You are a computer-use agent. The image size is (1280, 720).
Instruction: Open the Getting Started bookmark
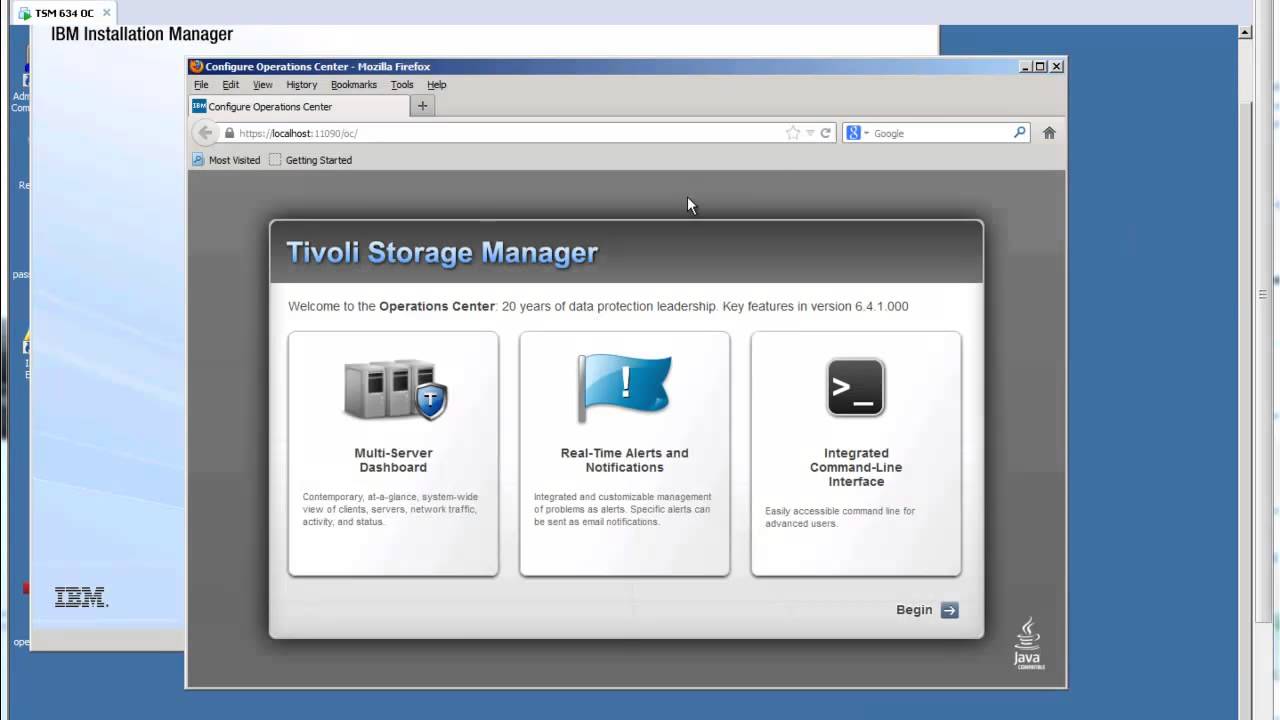[310, 160]
